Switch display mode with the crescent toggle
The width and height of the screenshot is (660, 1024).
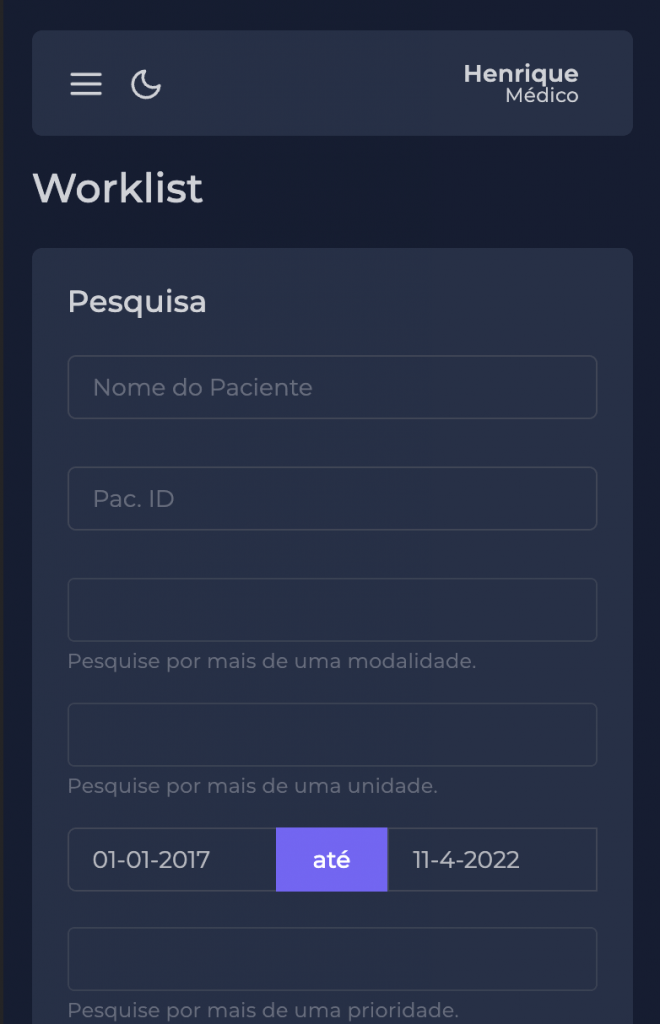(x=146, y=86)
